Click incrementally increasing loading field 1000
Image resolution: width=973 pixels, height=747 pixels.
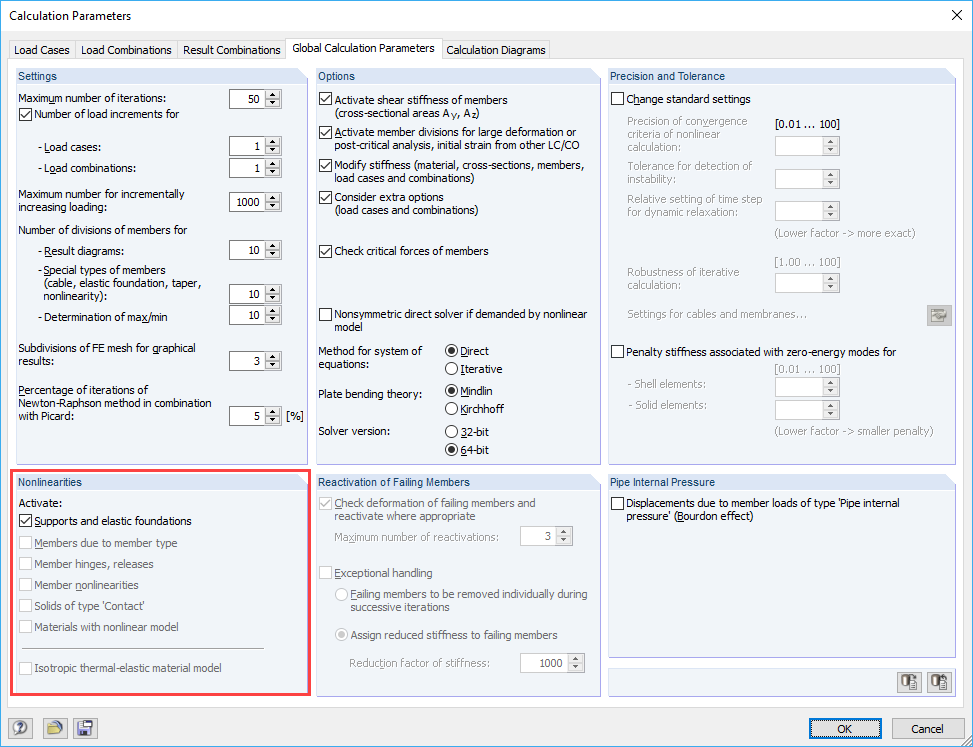pos(247,202)
